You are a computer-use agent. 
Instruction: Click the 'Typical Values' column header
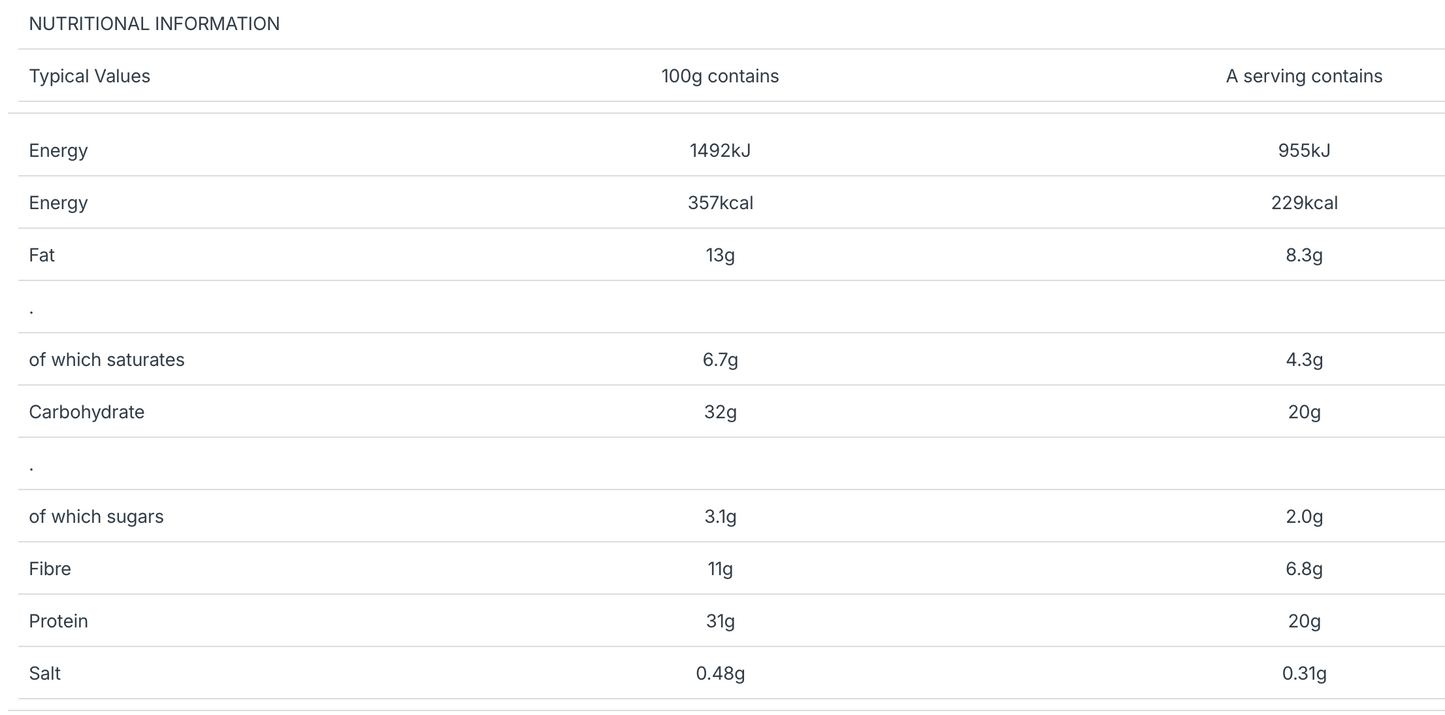pos(89,76)
